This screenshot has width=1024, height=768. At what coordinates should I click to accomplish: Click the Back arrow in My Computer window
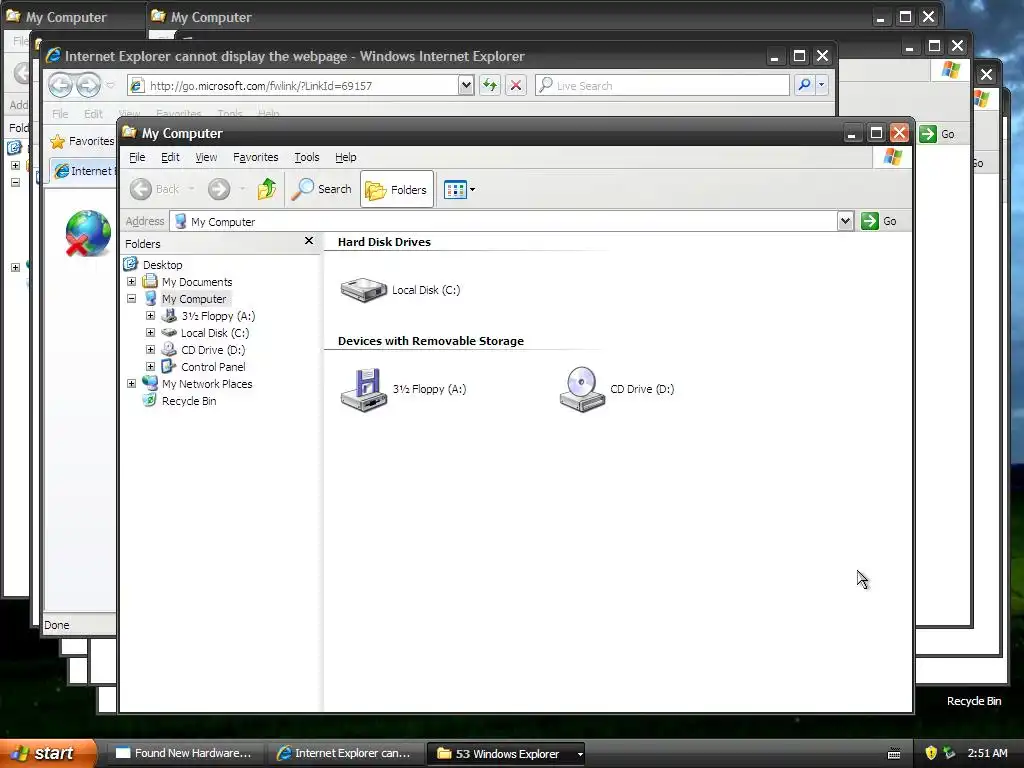click(140, 189)
